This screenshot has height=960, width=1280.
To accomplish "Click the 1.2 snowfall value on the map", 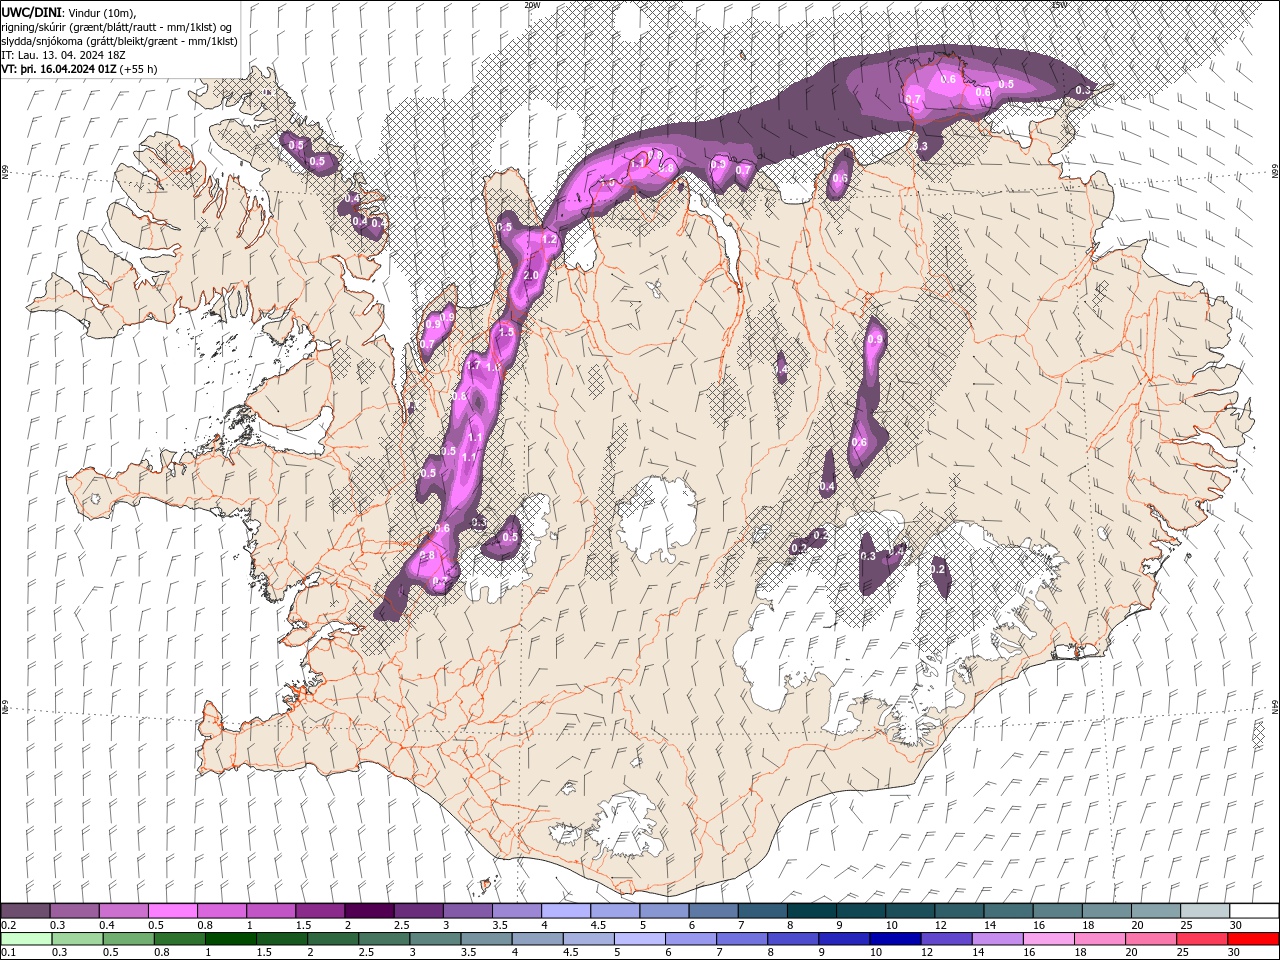I will click(548, 240).
